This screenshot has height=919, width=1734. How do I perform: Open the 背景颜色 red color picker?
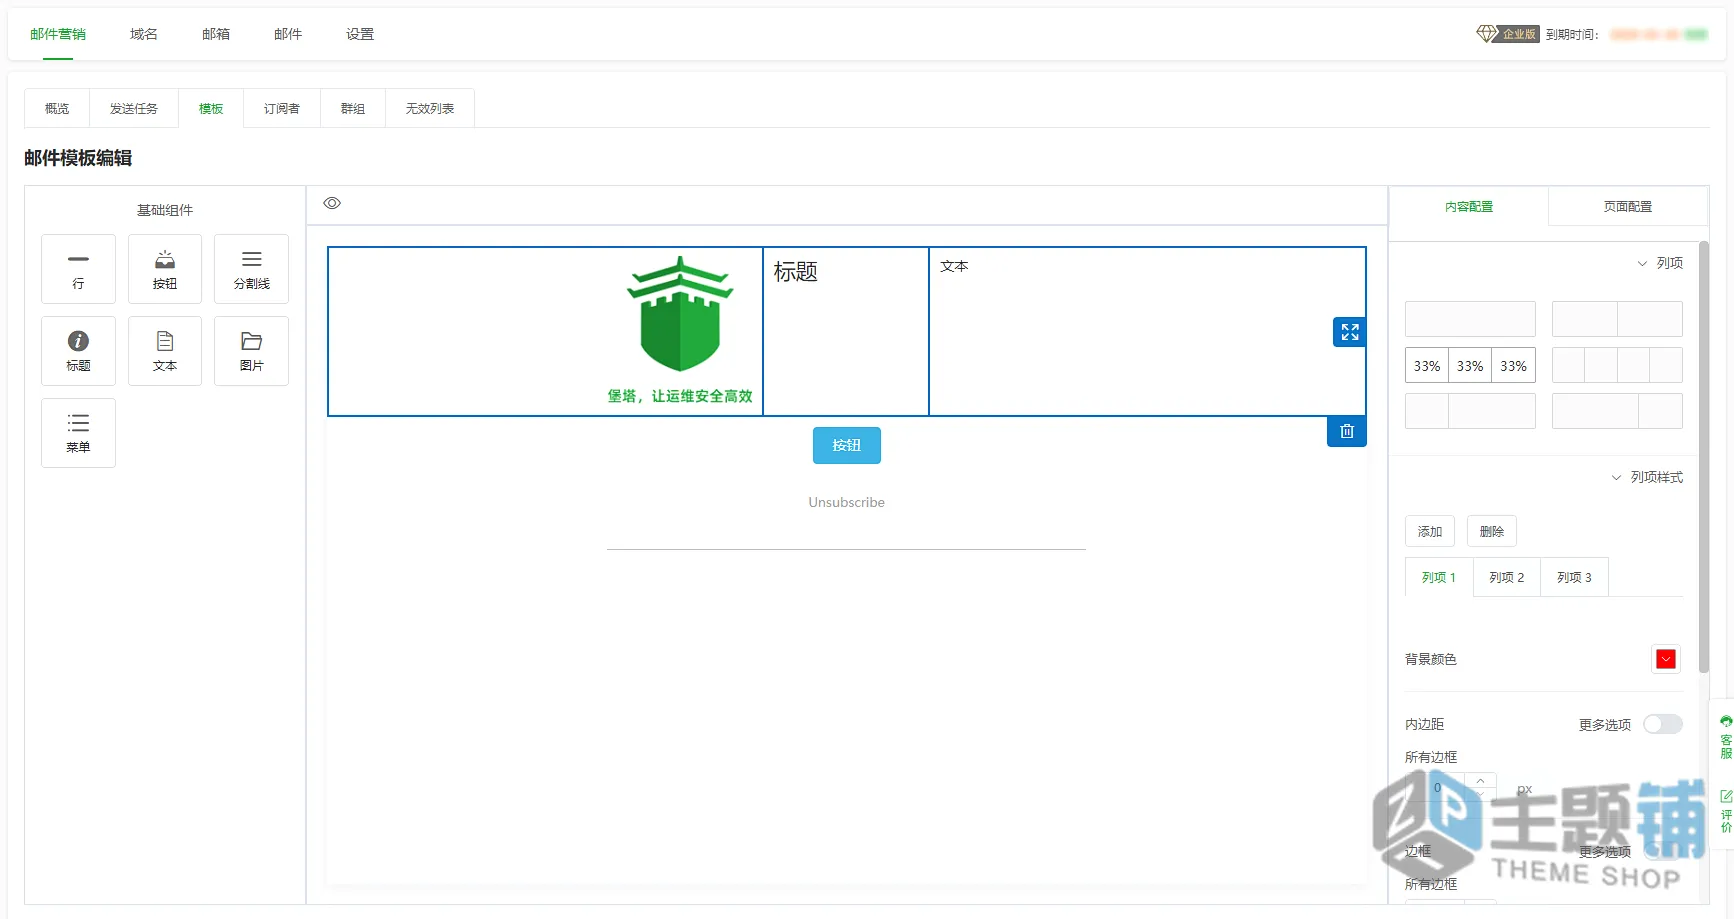[1666, 659]
